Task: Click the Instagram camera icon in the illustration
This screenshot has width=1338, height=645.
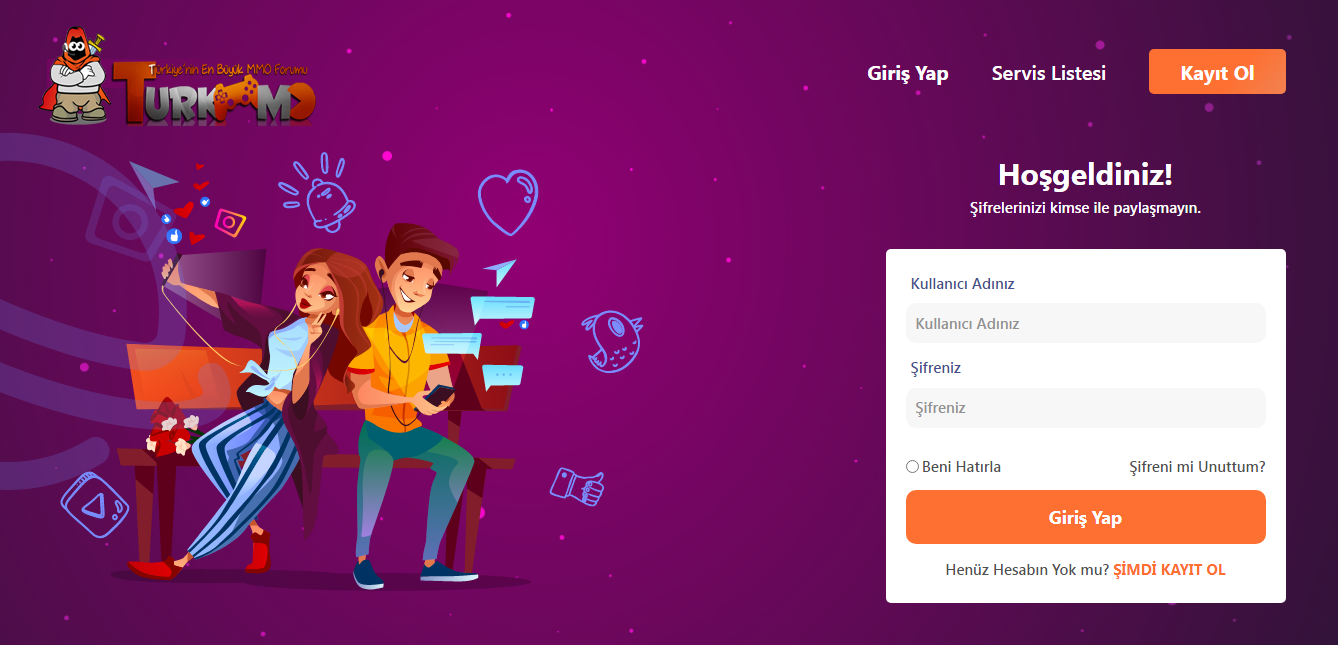Action: point(230,222)
